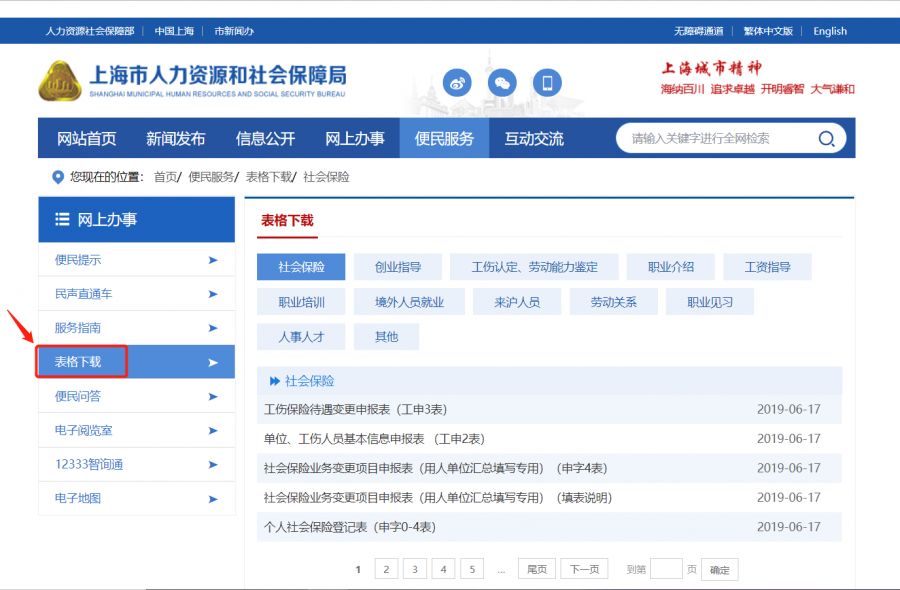This screenshot has width=900, height=590.
Task: Open the 信息公开 navigation menu
Action: 268,139
